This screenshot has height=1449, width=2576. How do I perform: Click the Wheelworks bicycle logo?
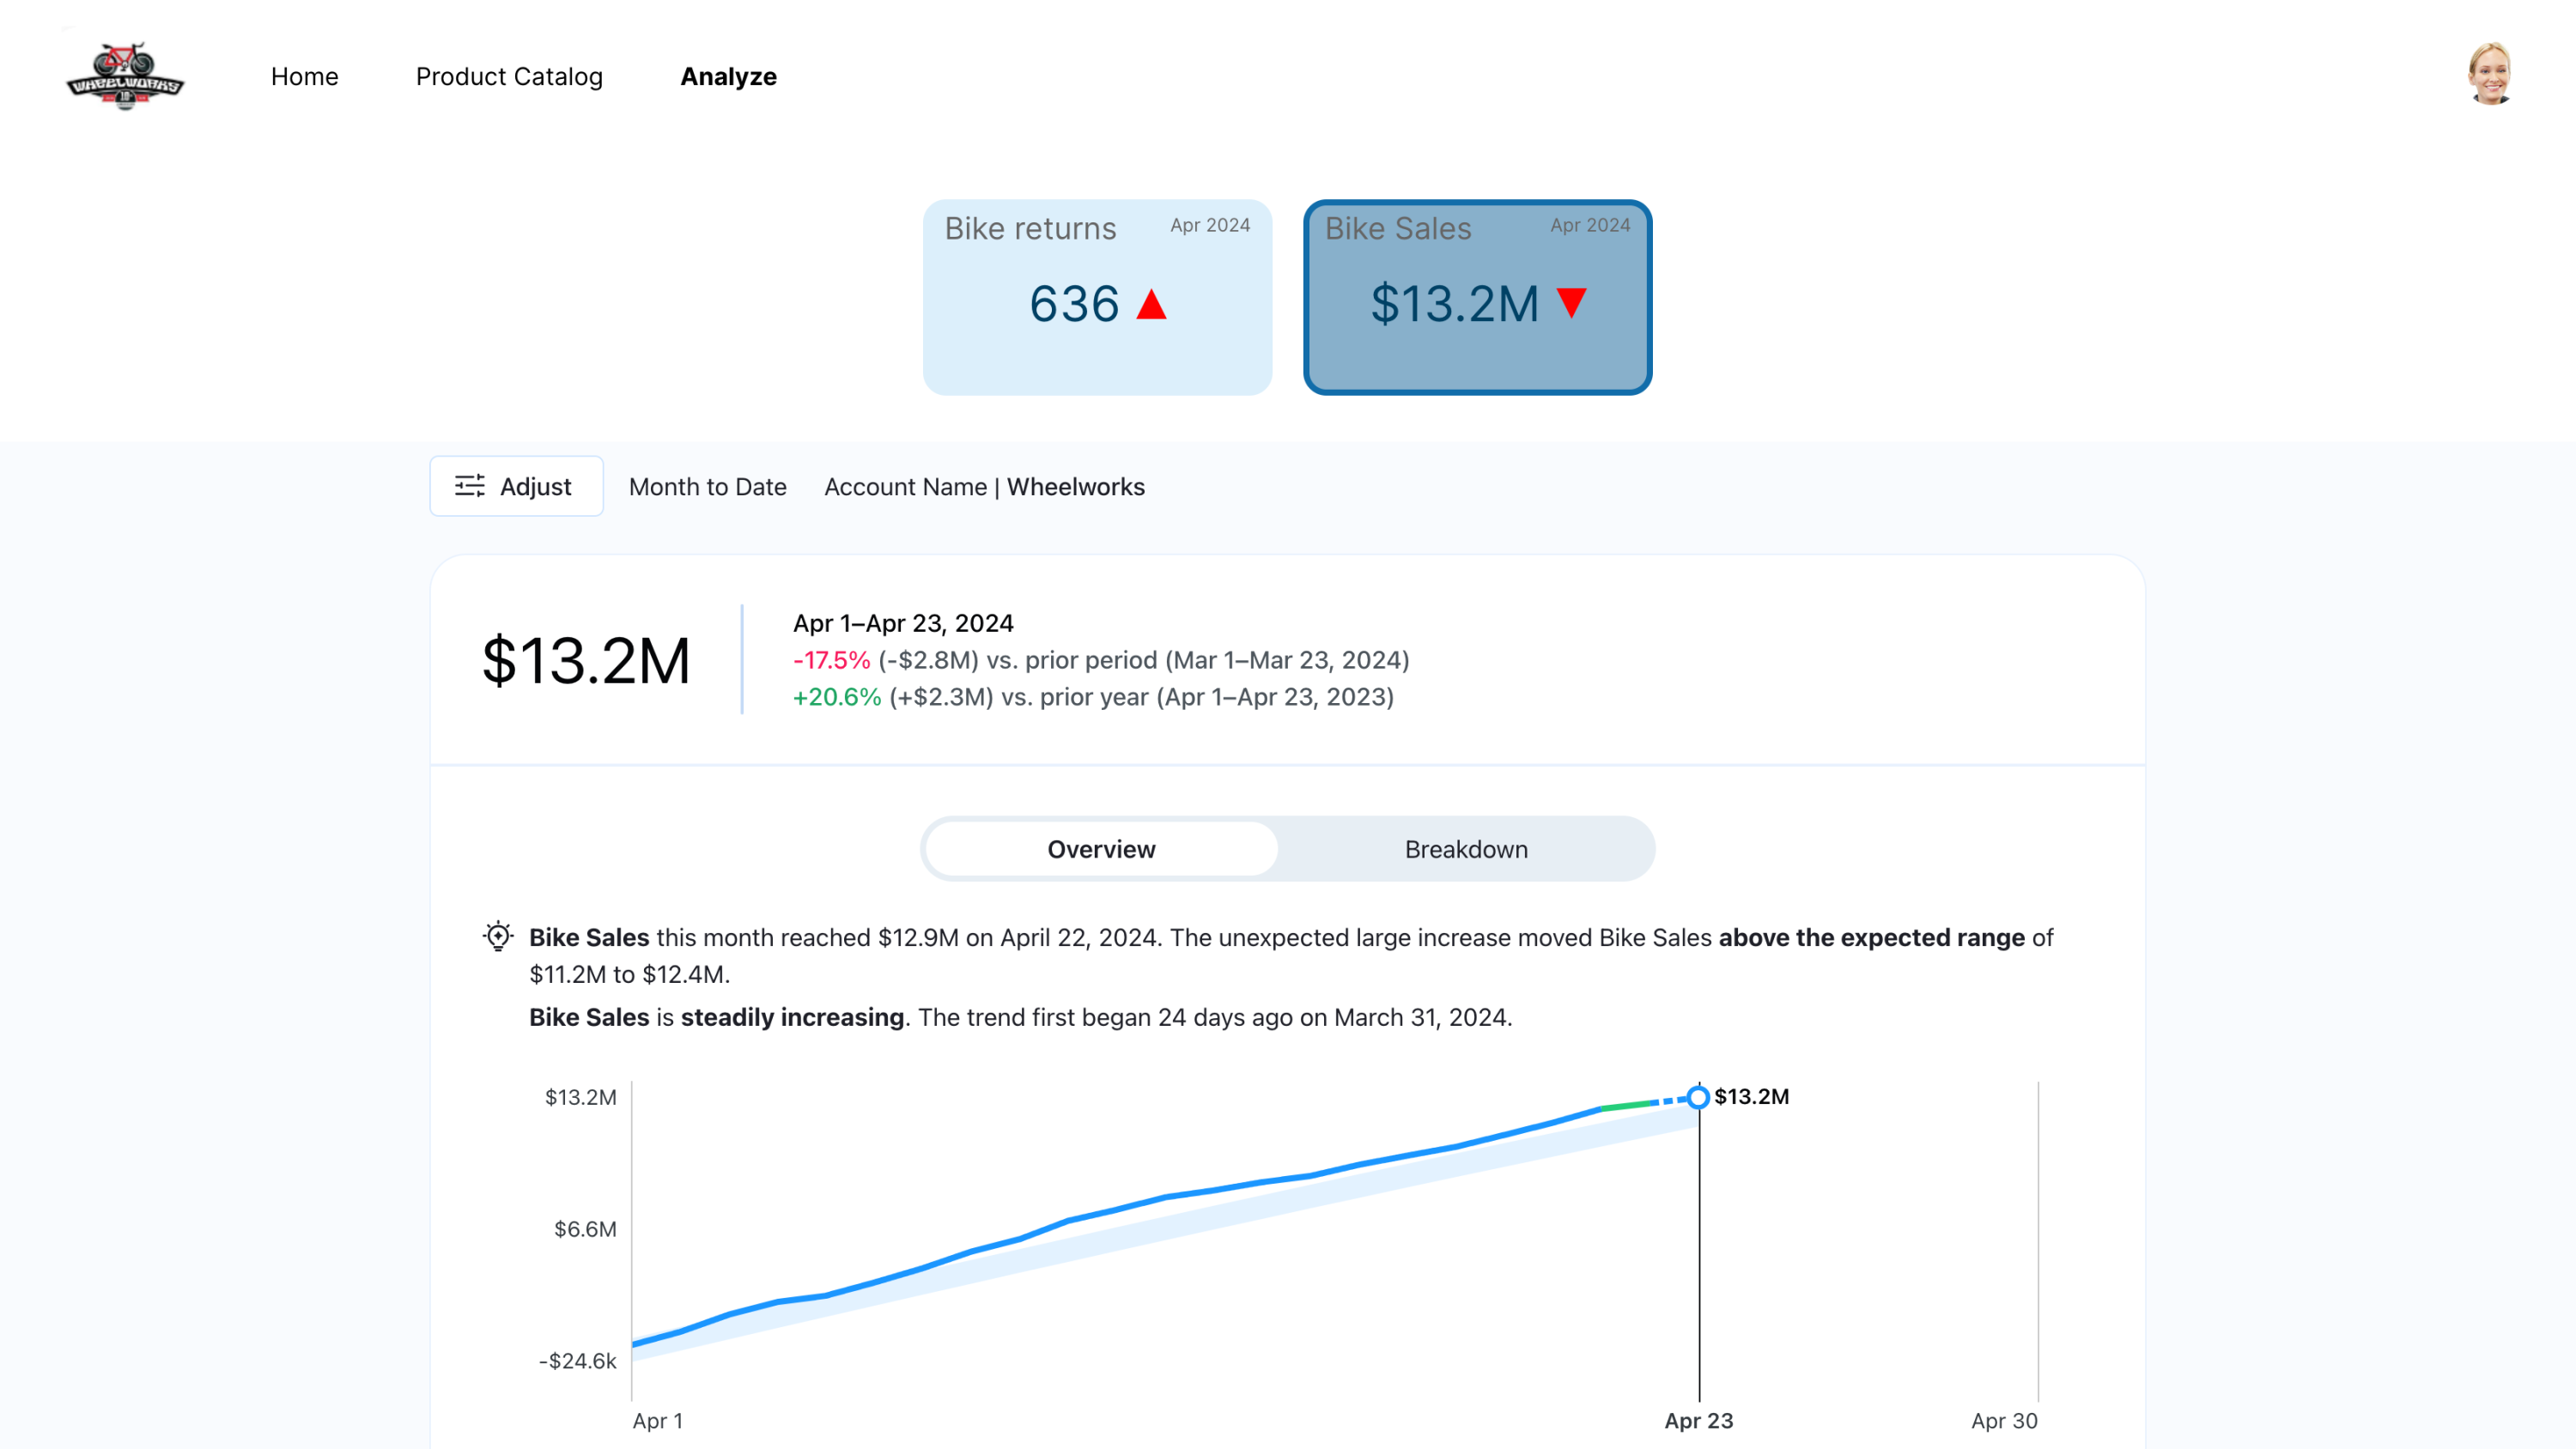tap(125, 76)
